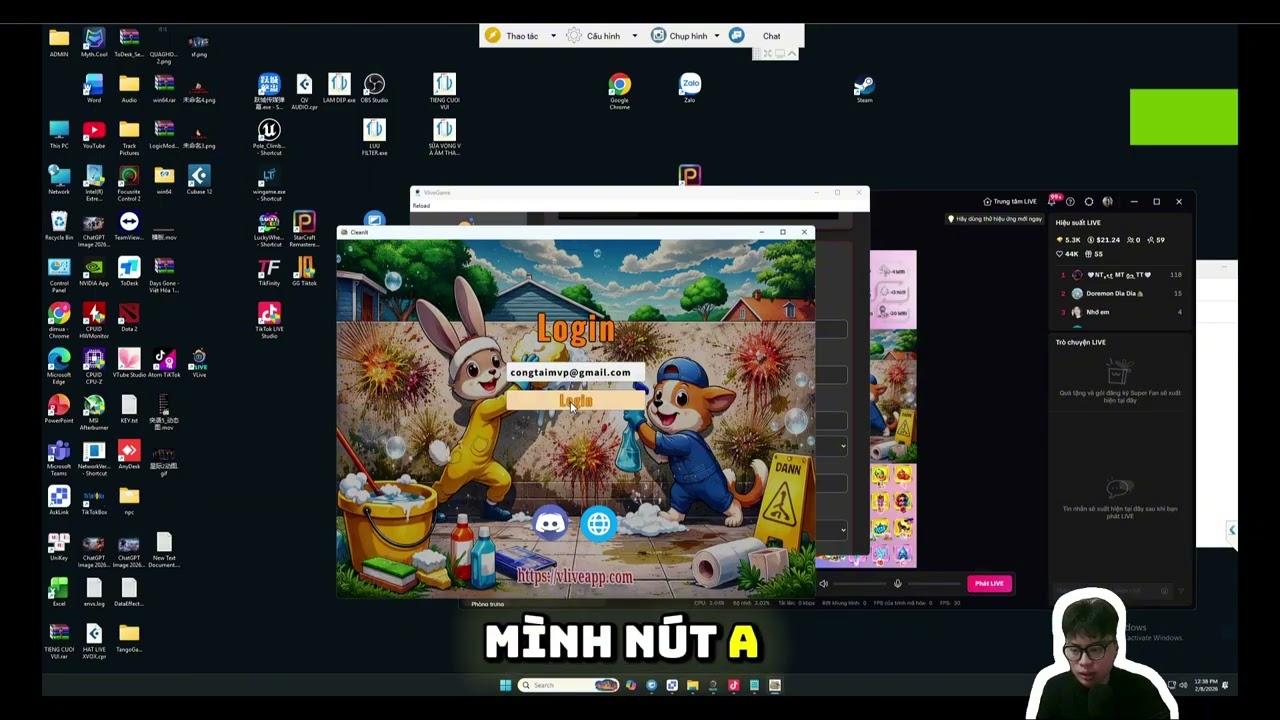Open the VTube Studio desktop shortcut
The image size is (1280, 720).
pyautogui.click(x=129, y=363)
